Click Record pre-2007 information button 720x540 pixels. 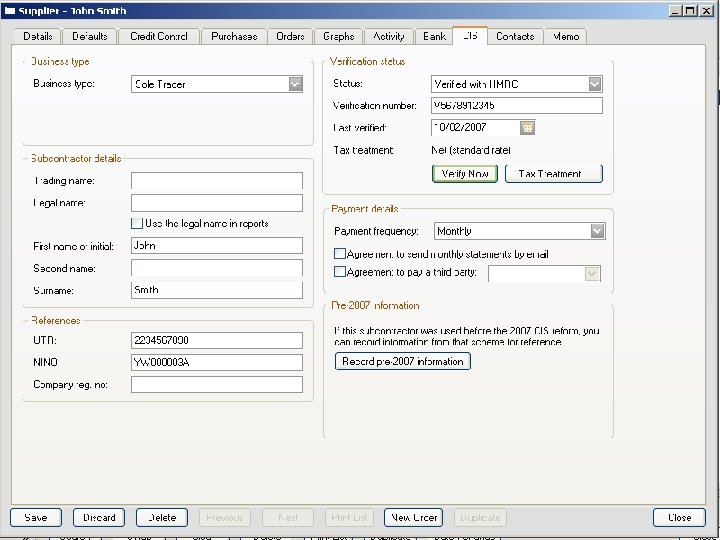coord(403,361)
